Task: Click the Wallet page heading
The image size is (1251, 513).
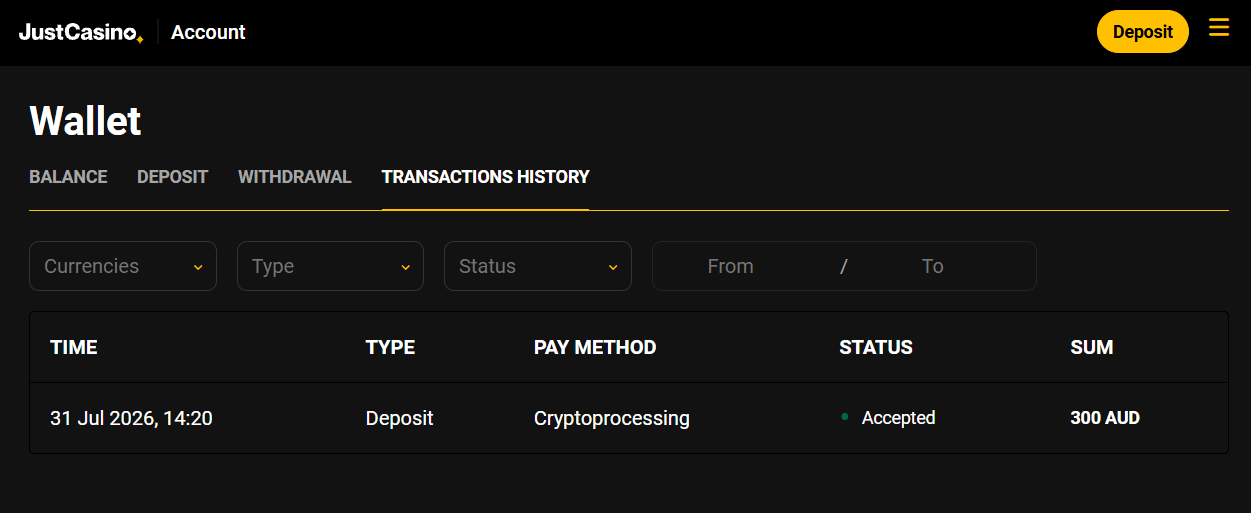Action: 86,121
